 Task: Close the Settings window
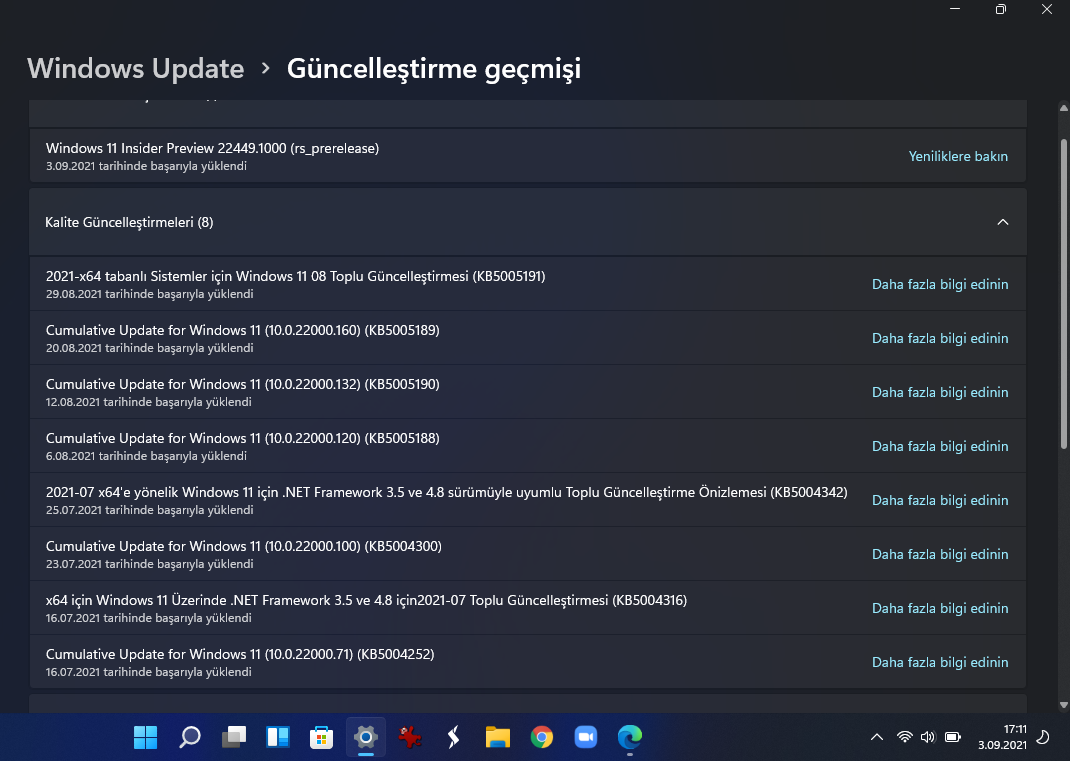coord(1047,9)
